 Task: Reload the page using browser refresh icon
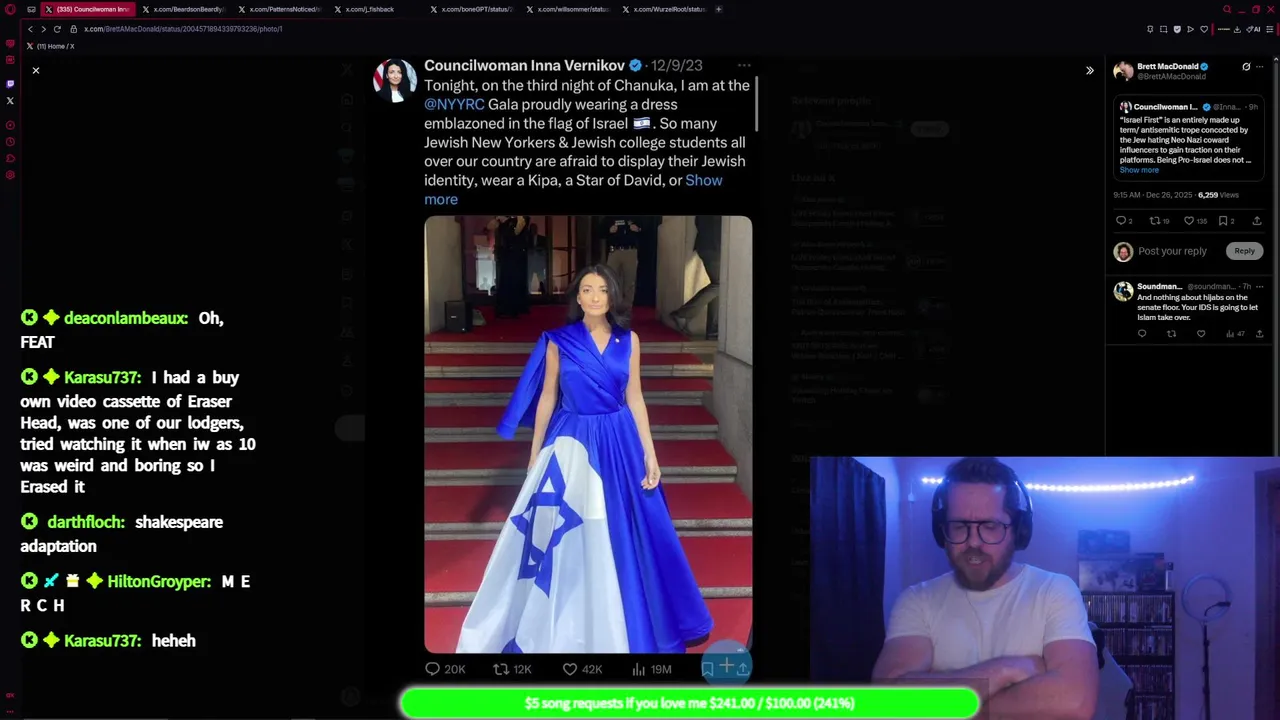pos(57,29)
